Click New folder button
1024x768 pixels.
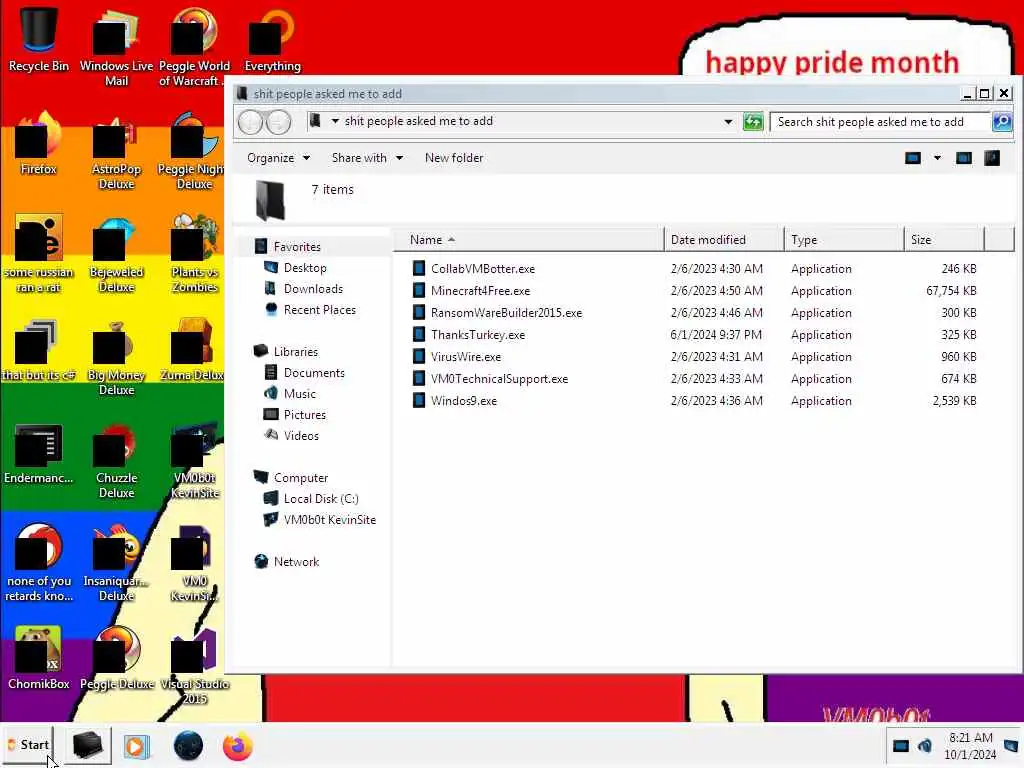(454, 158)
